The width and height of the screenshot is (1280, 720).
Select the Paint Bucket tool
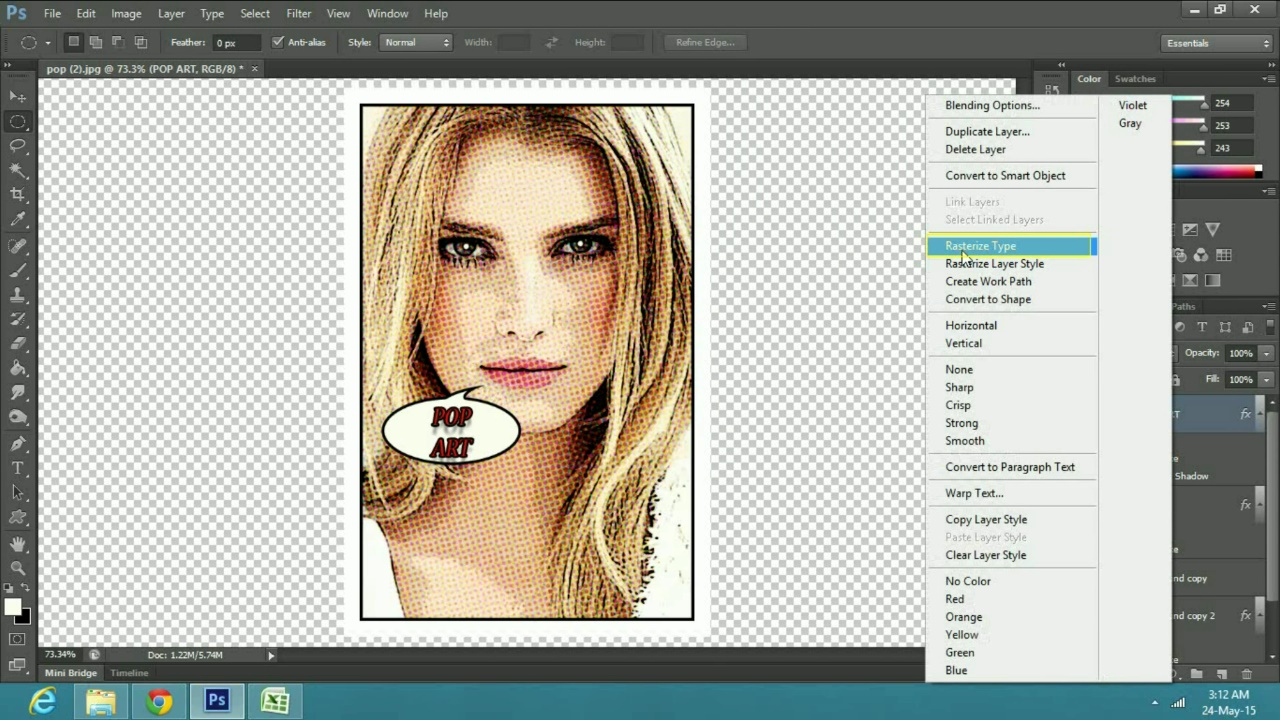18,369
